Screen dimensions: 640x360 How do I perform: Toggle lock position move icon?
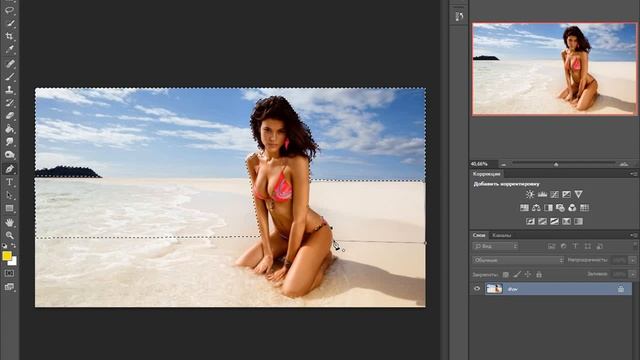(528, 275)
